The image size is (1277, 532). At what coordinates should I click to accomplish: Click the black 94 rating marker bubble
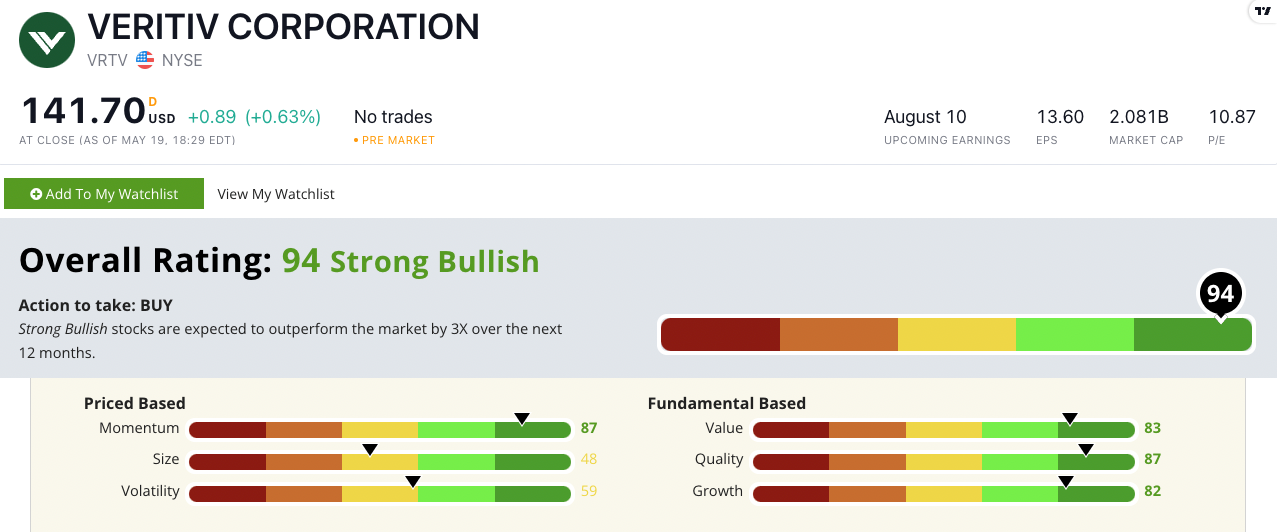pyautogui.click(x=1220, y=293)
